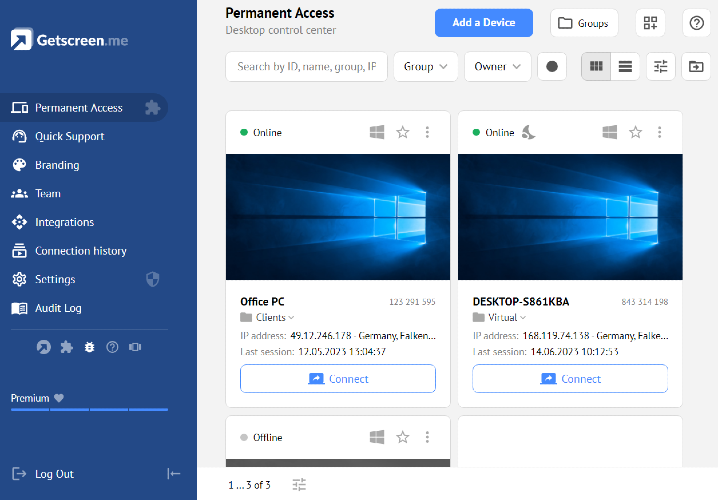Click the DESKTOP-S861KBA desktop thumbnail

(x=570, y=217)
